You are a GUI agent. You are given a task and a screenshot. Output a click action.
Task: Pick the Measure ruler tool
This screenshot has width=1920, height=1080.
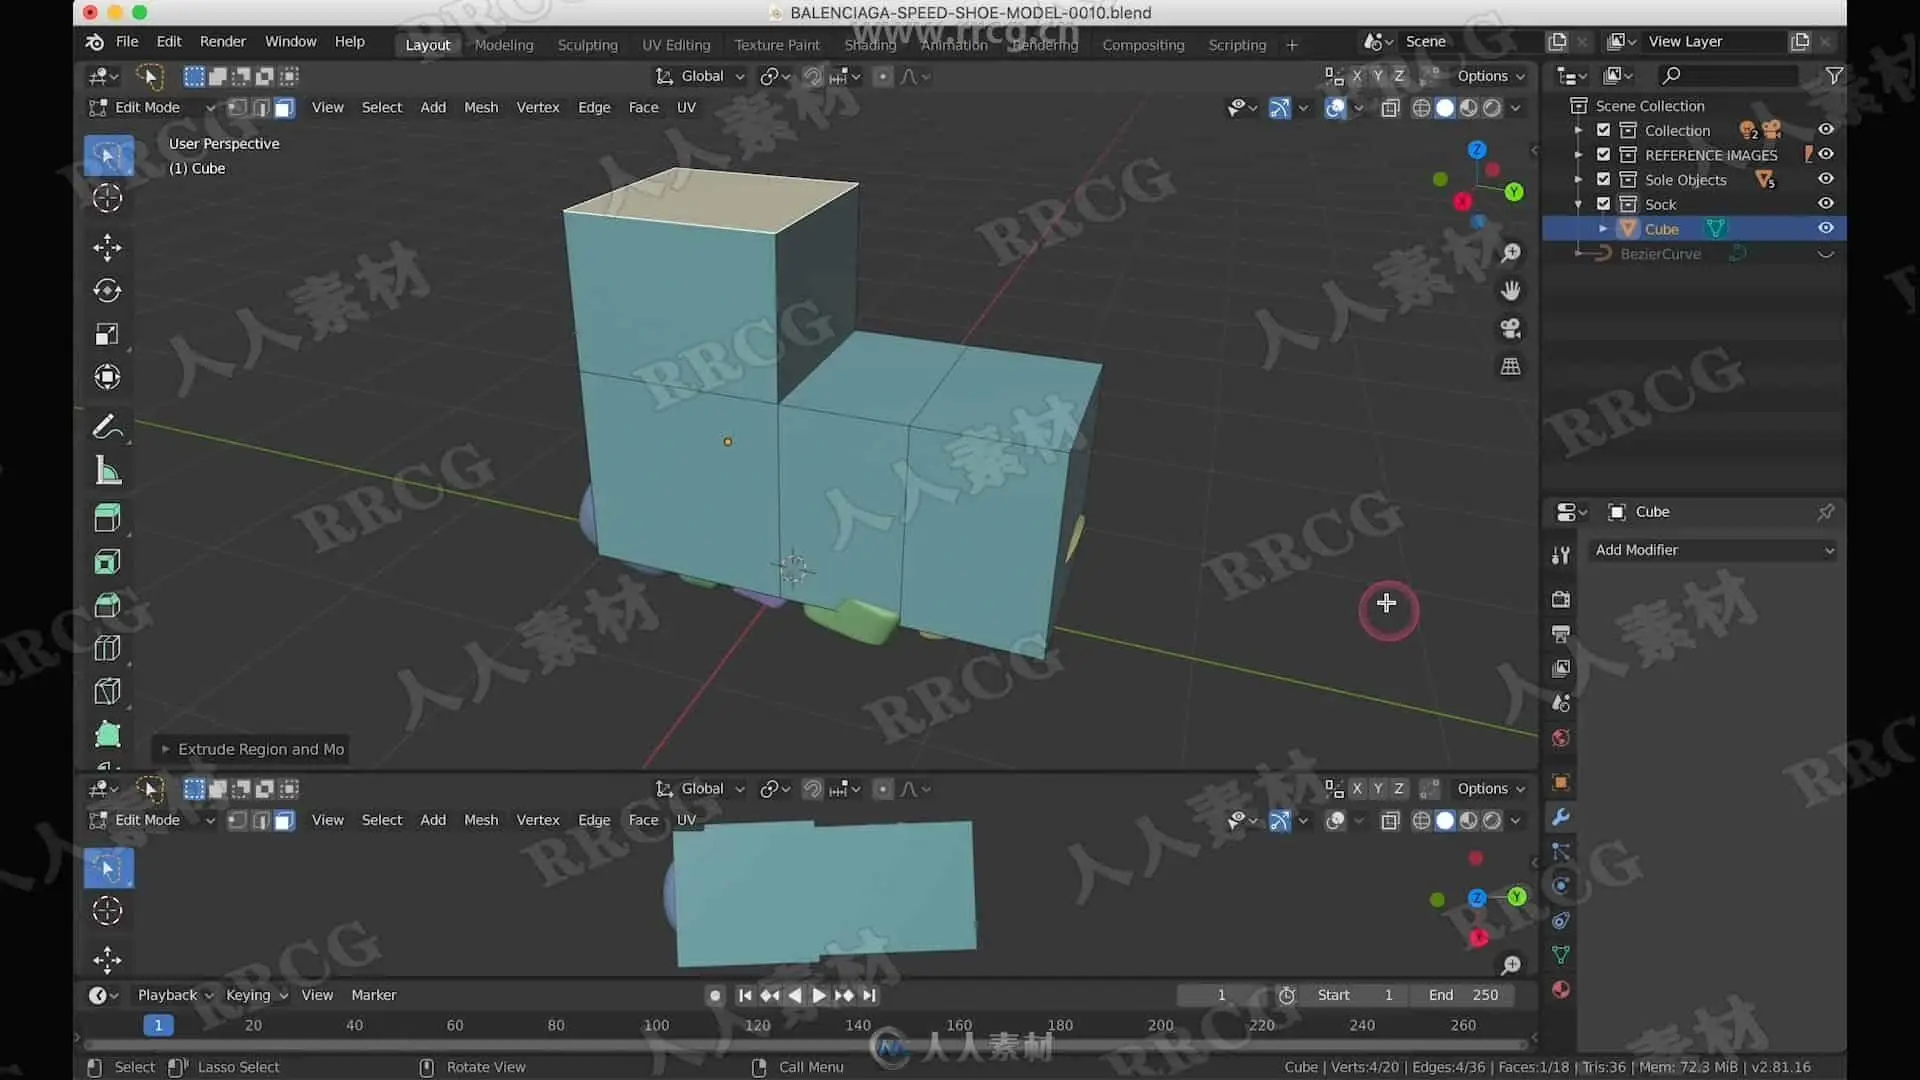tap(107, 471)
